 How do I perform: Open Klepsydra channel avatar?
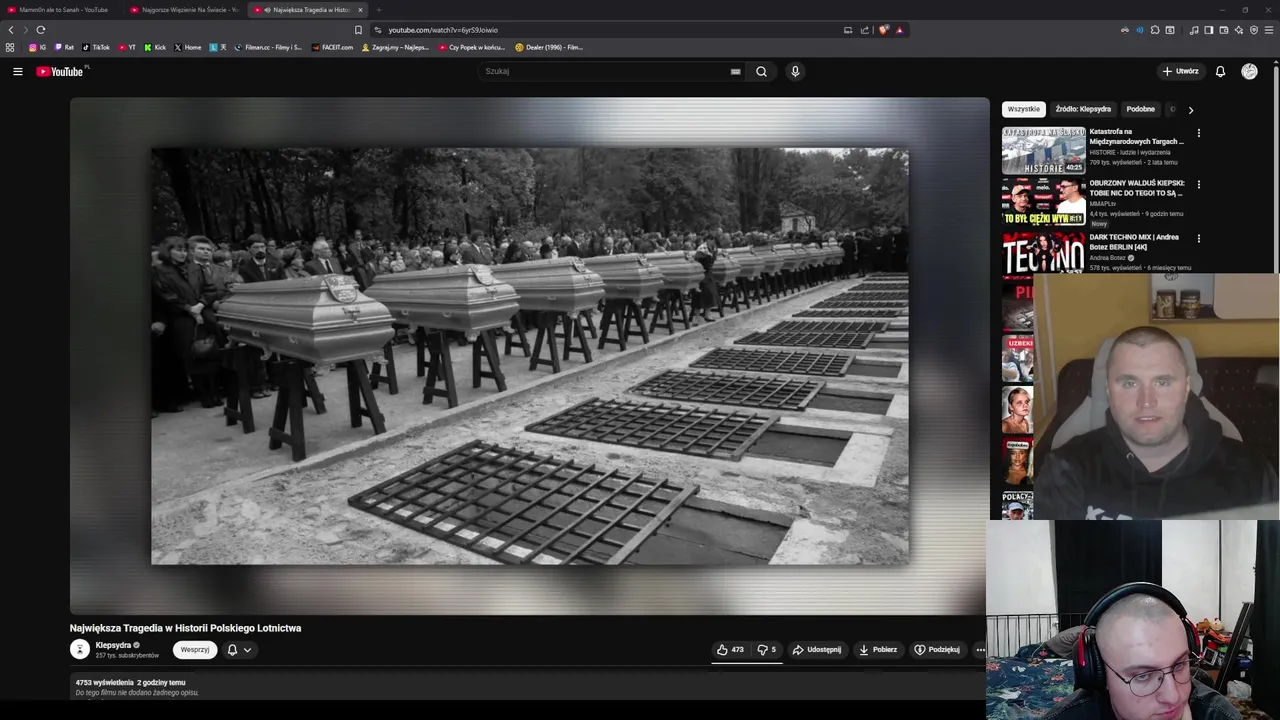coord(79,649)
